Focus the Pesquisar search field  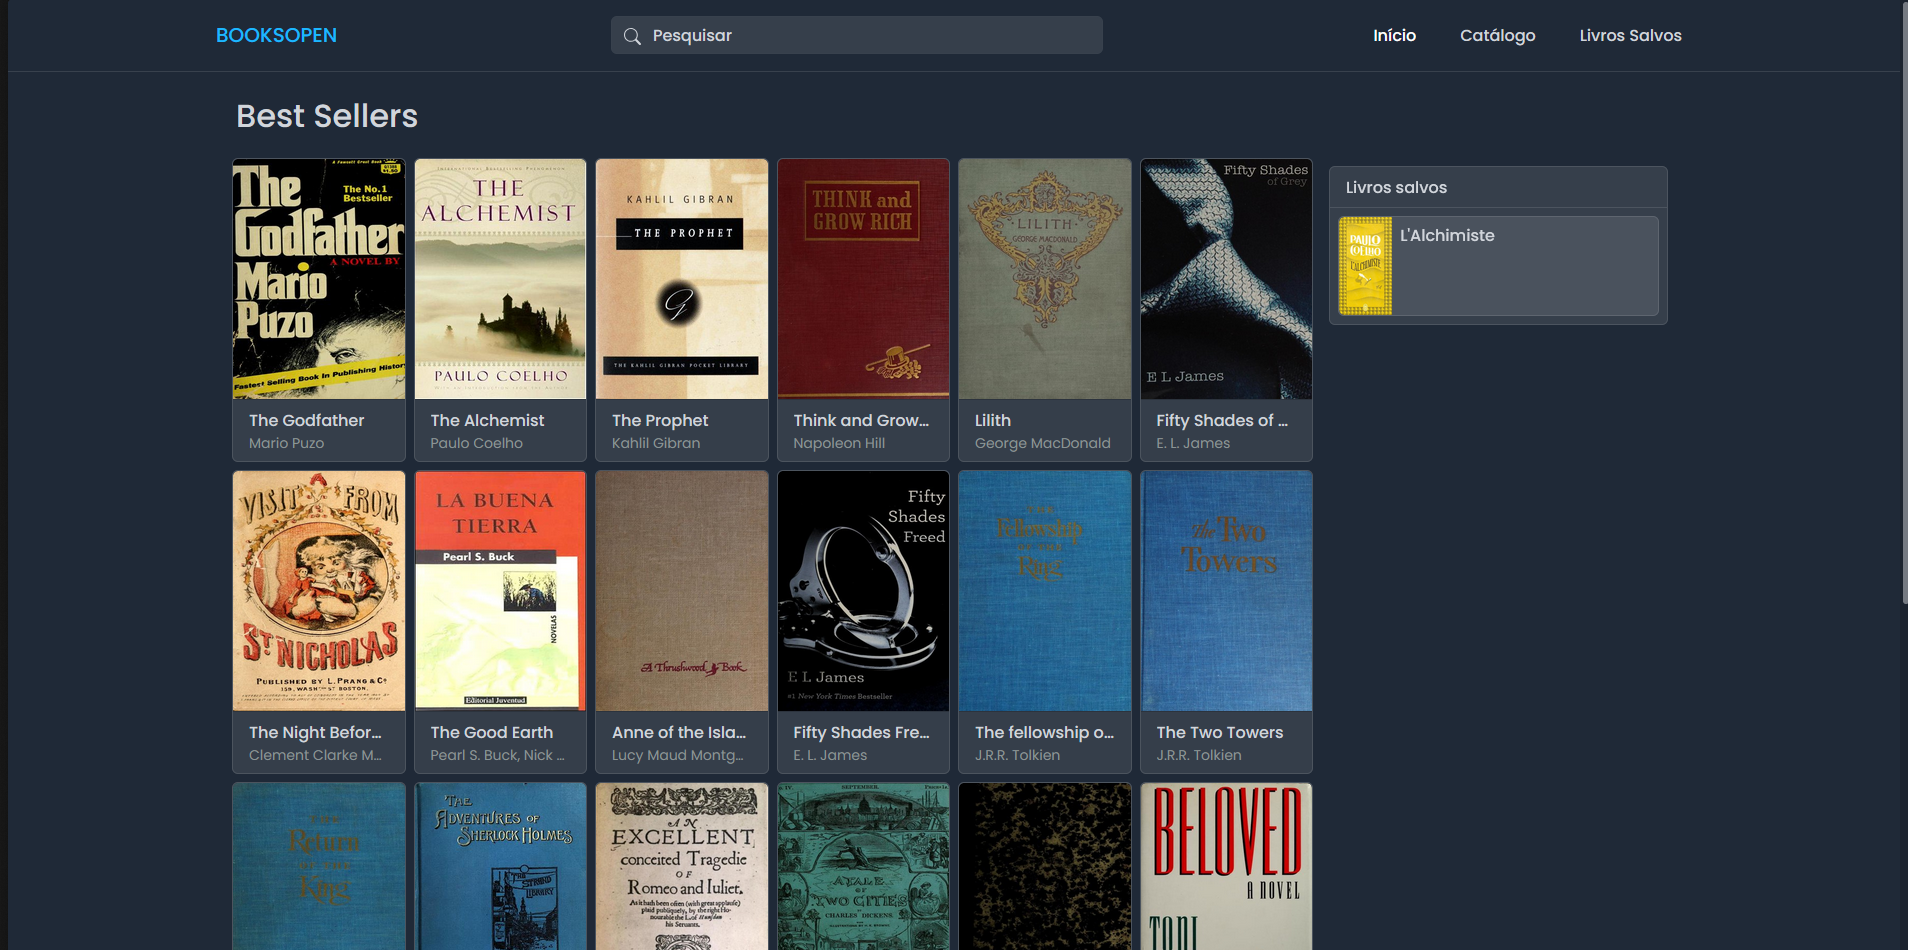(857, 35)
